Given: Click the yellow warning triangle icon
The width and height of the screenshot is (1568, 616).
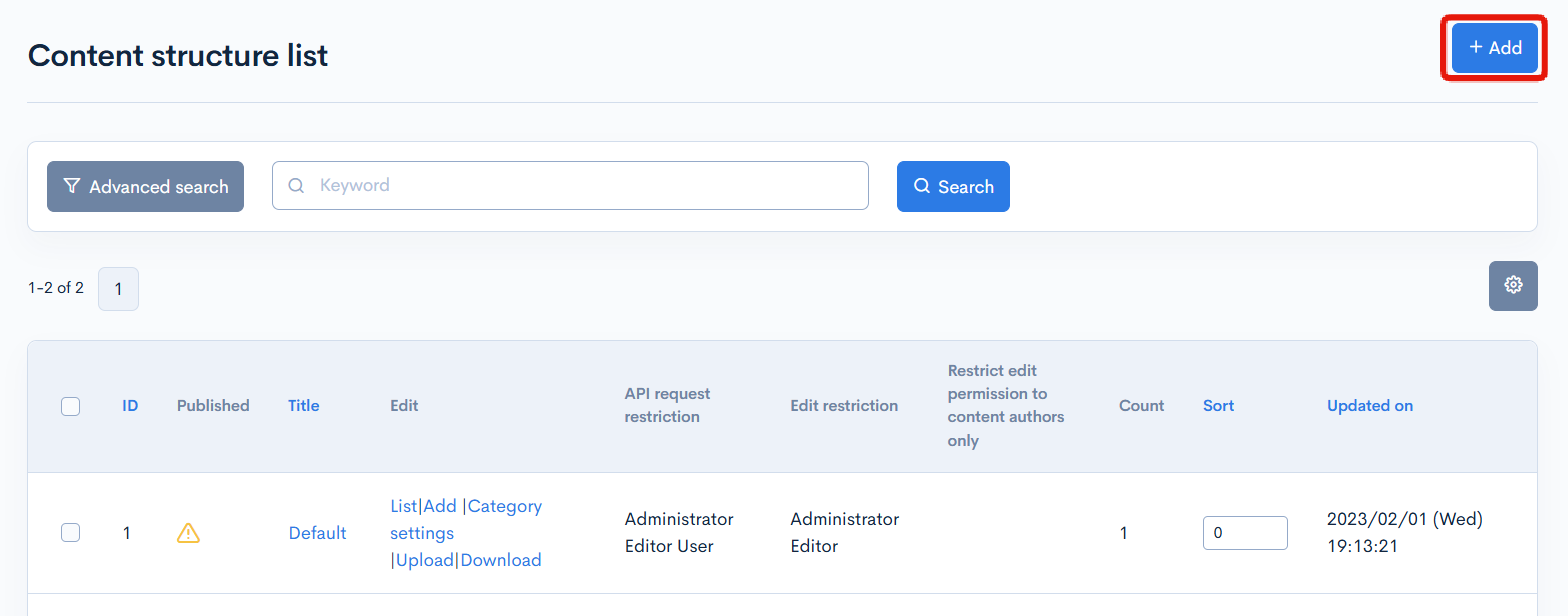Looking at the screenshot, I should tap(188, 533).
